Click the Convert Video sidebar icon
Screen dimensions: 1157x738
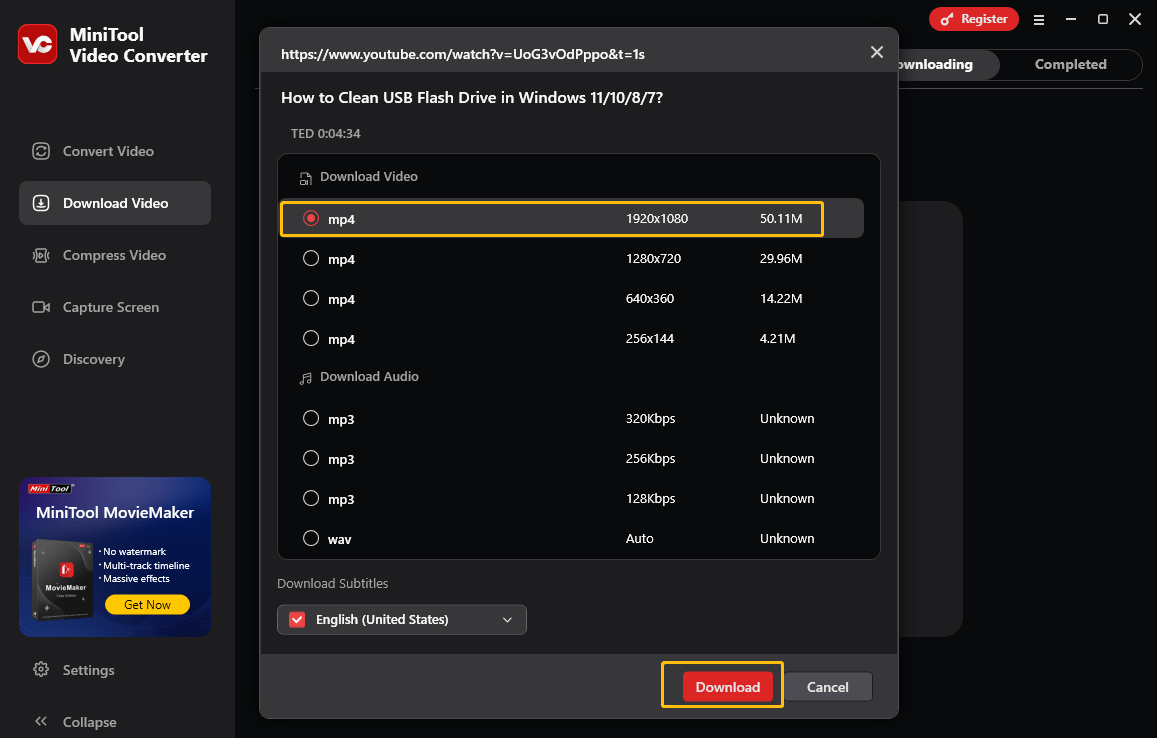[41, 151]
